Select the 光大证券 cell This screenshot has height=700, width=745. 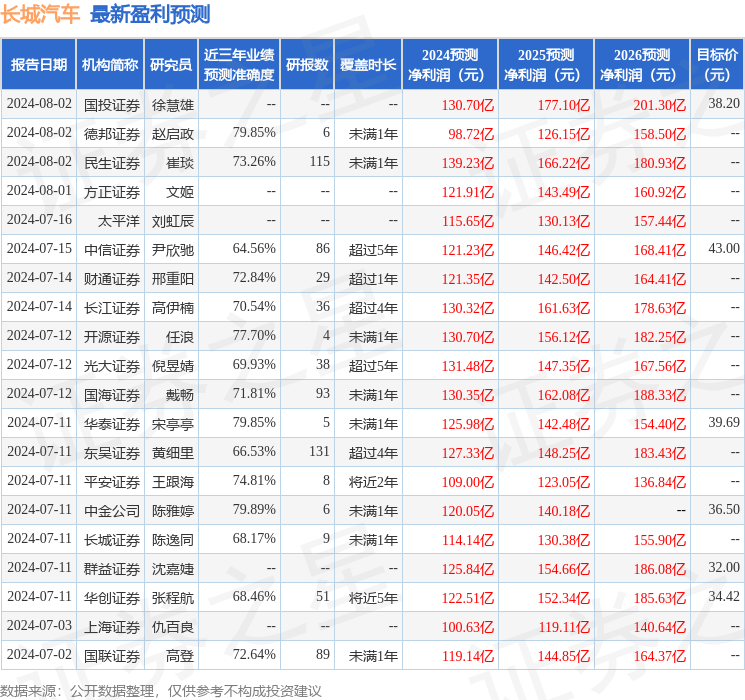112,366
